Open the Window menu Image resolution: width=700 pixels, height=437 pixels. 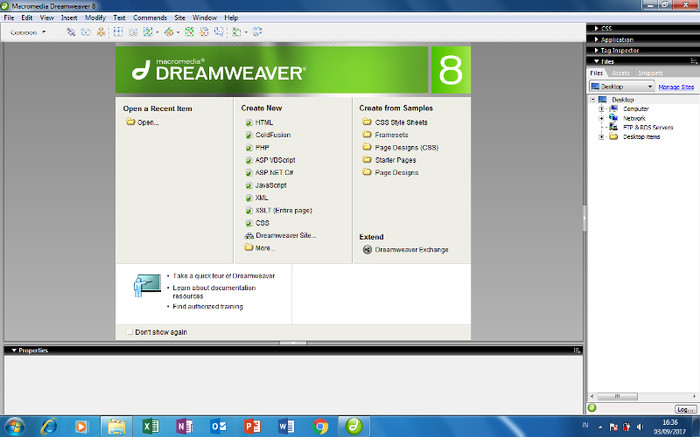pyautogui.click(x=204, y=18)
